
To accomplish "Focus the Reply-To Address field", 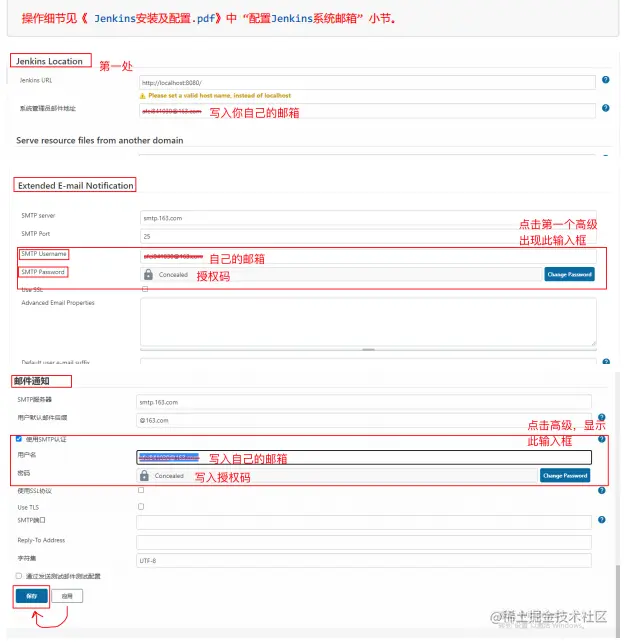I will [x=364, y=542].
